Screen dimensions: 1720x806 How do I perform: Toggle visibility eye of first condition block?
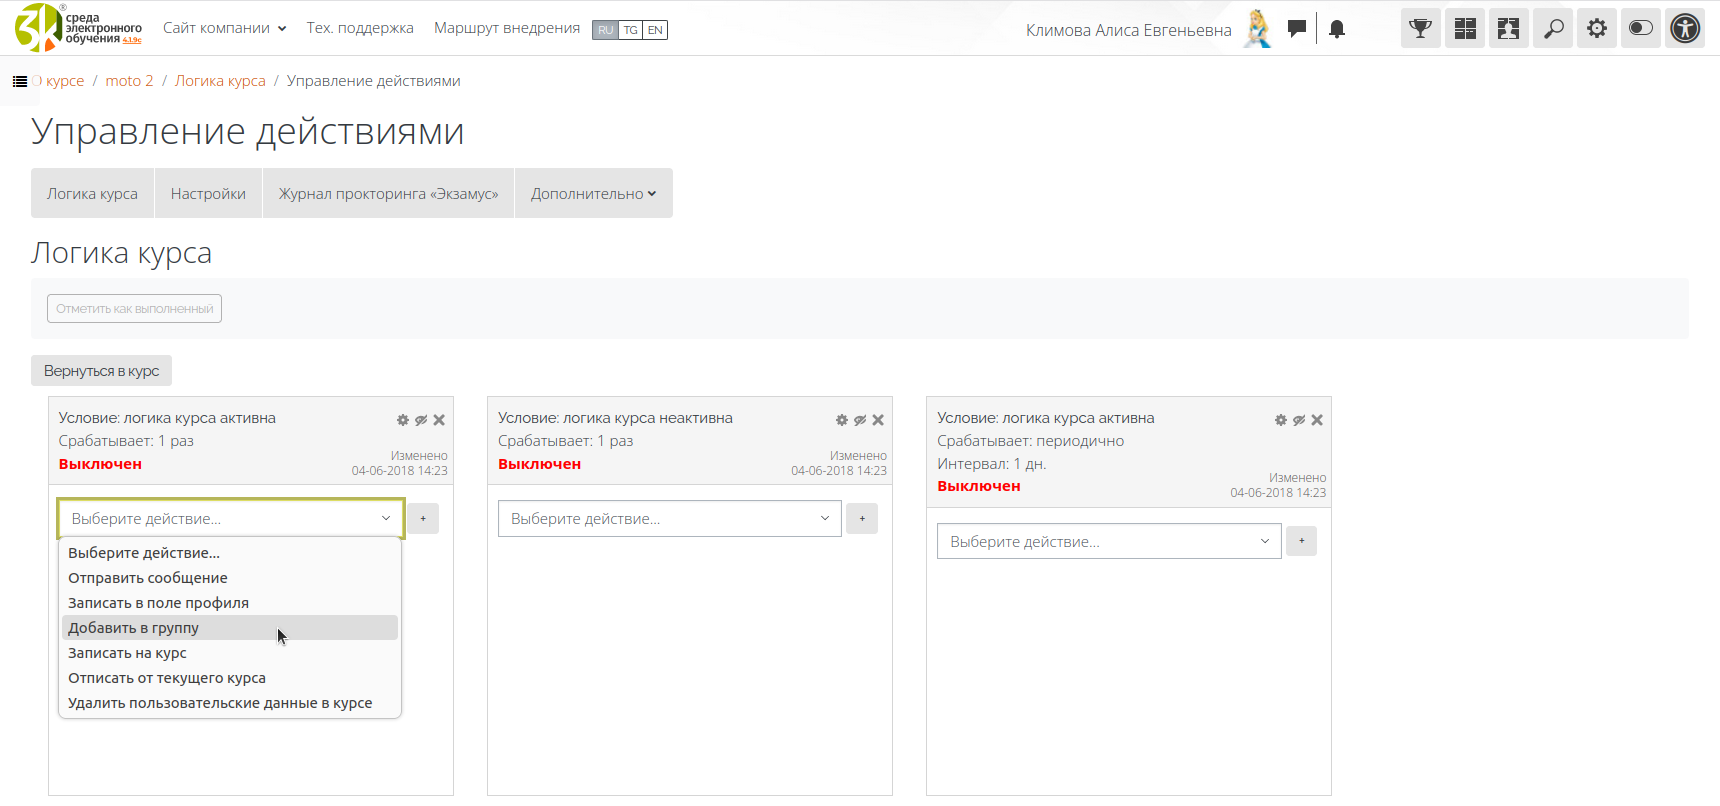pyautogui.click(x=421, y=420)
